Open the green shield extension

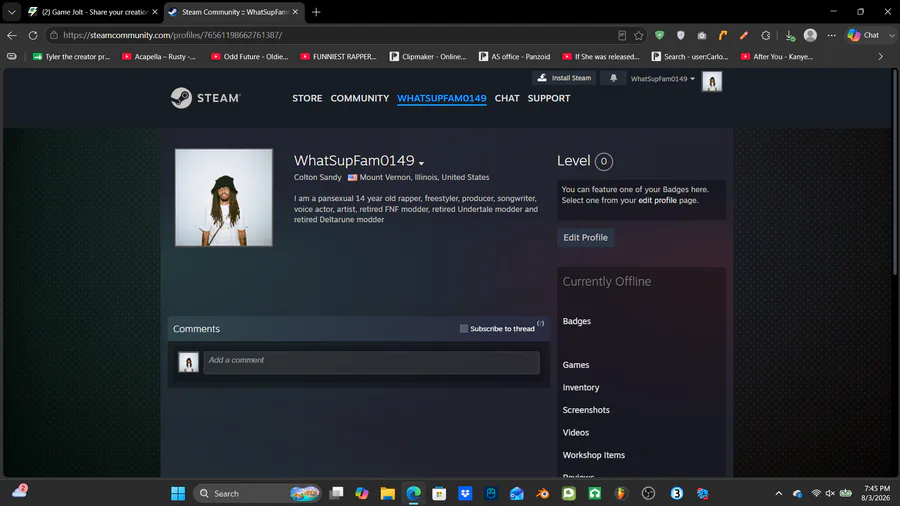click(660, 36)
